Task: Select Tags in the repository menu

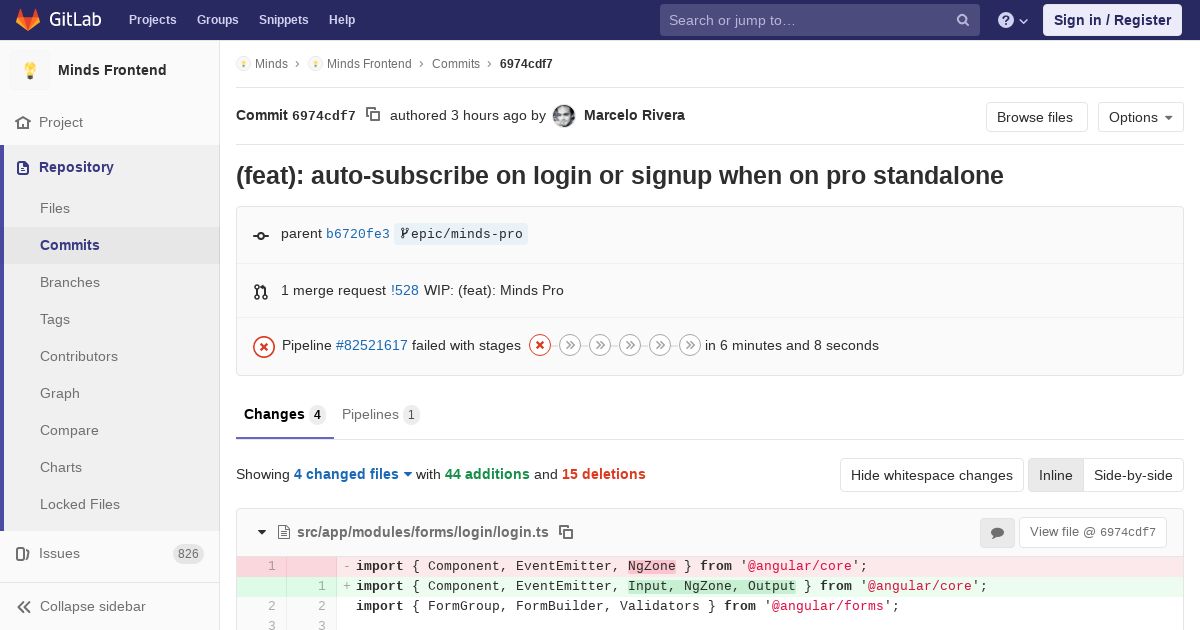Action: tap(112, 319)
